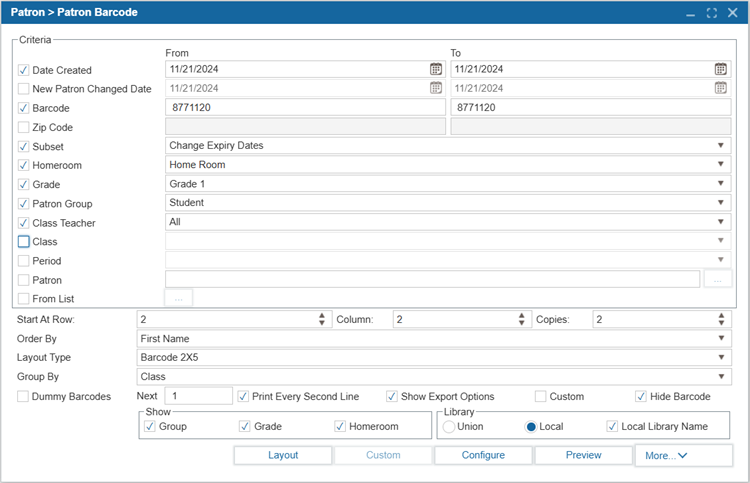Open calendar for New Patron Changed Date From
The width and height of the screenshot is (750, 483).
point(436,88)
